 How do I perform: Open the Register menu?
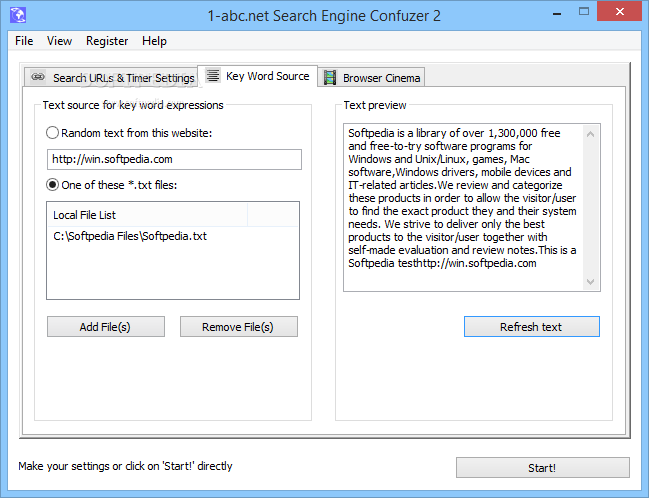click(107, 41)
